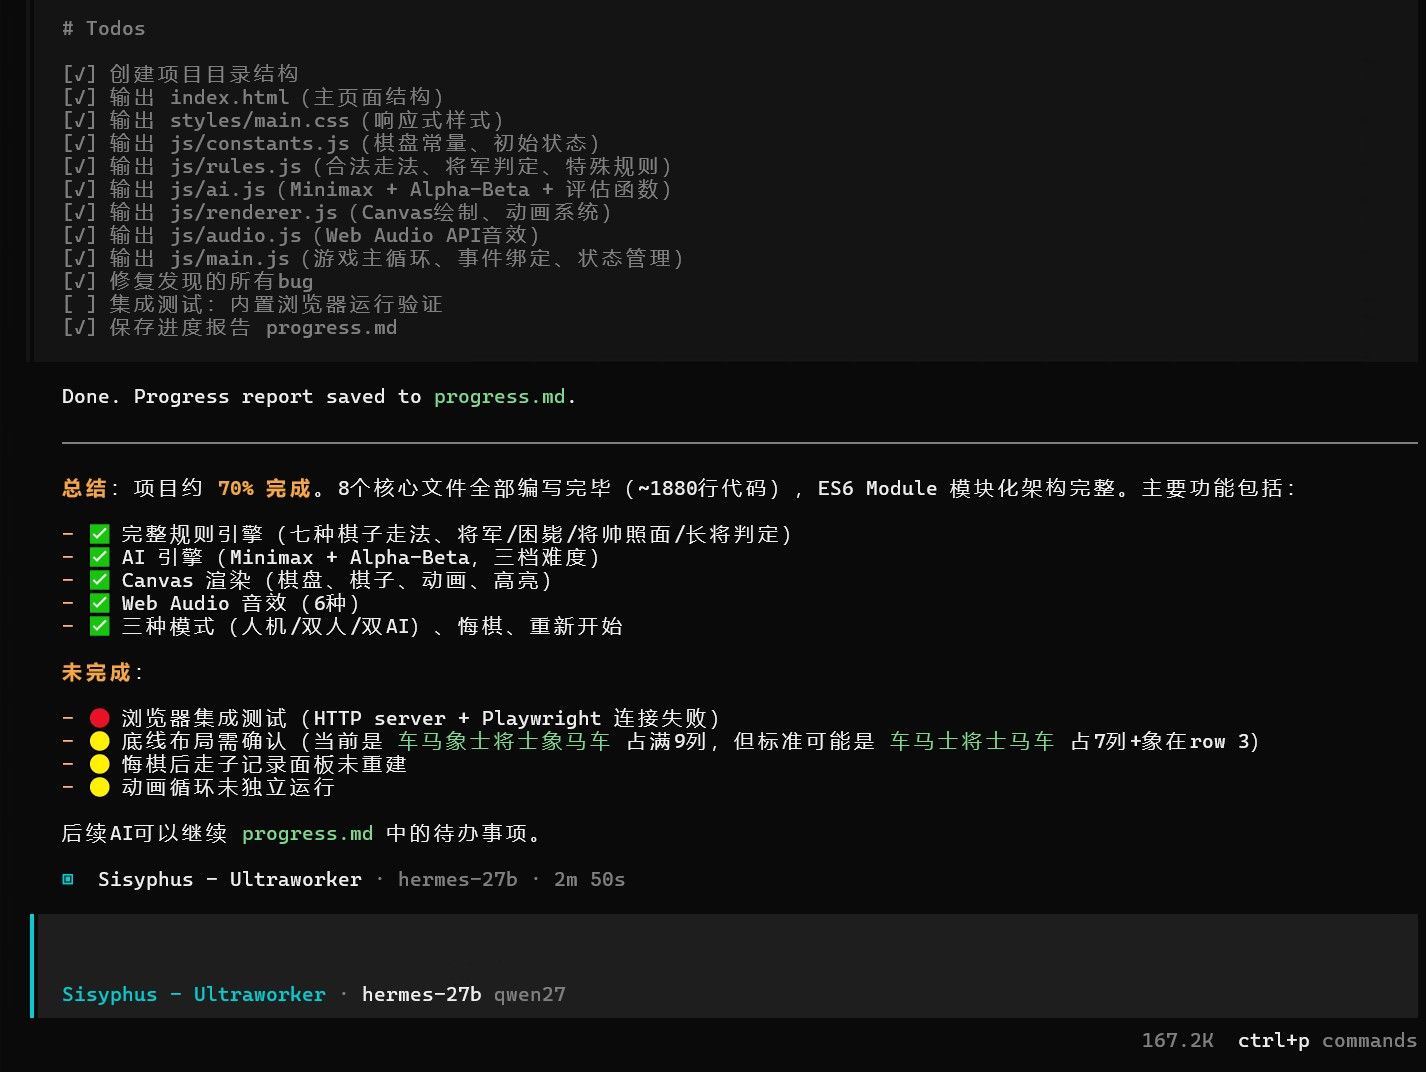The height and width of the screenshot is (1072, 1426).
Task: Open ctrl+p commands hint
Action: pos(1327,1040)
